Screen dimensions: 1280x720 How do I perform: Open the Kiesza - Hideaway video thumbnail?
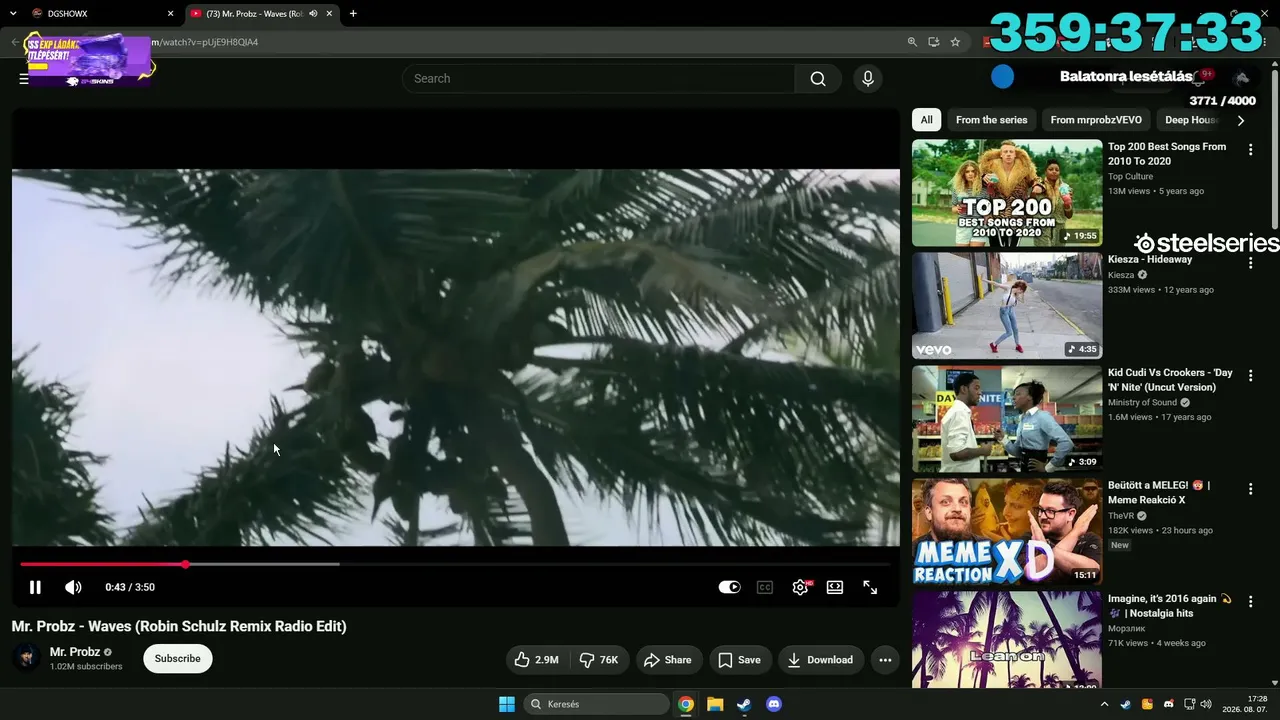click(1007, 306)
